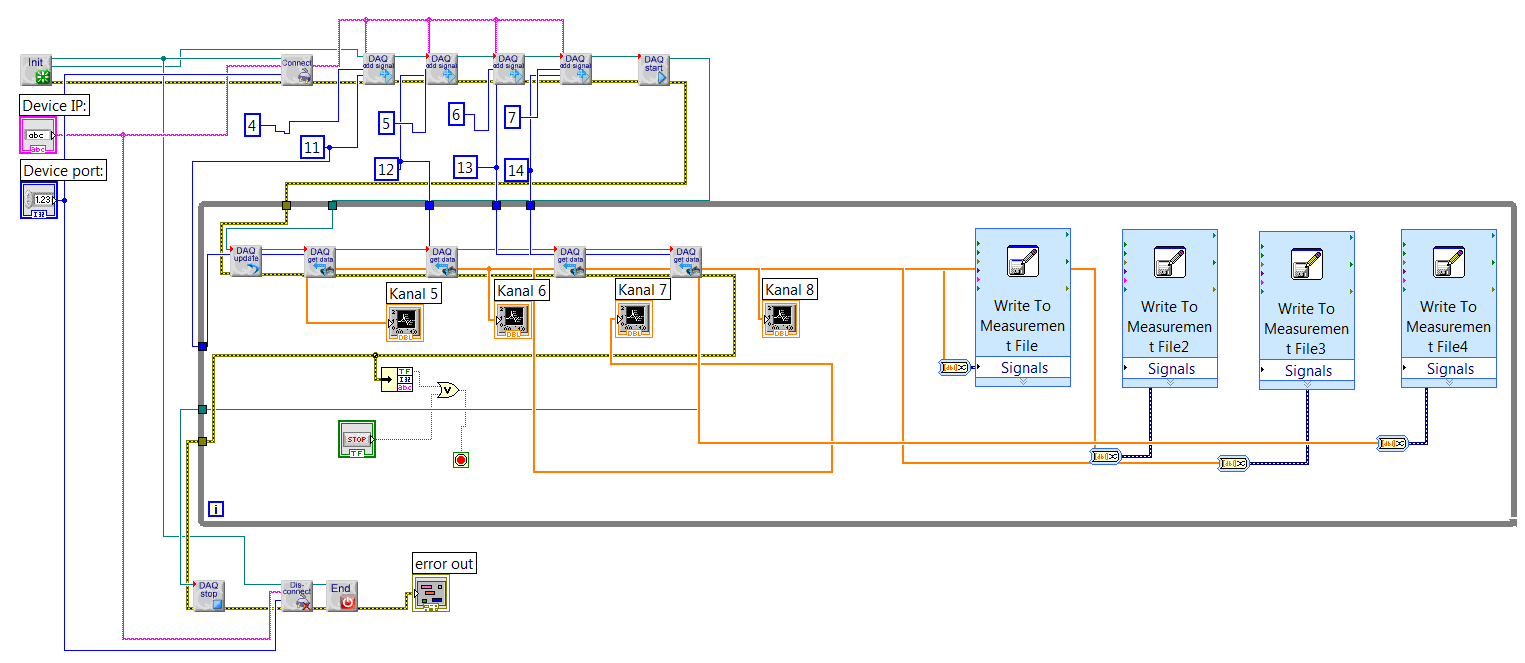Click the Kanal 5 waveform chart terminal

(405, 324)
